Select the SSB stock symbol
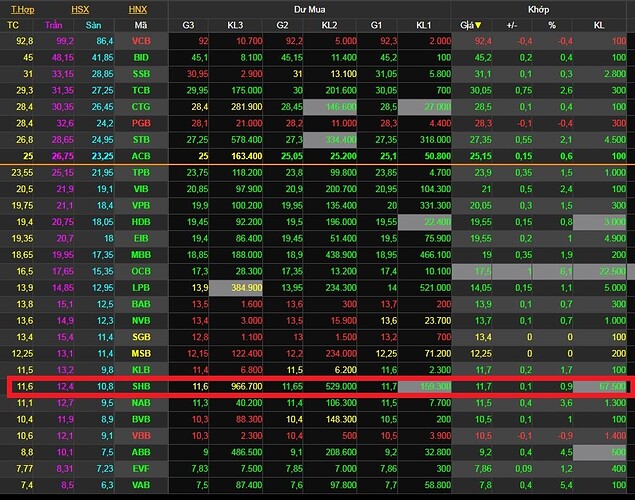 (x=141, y=74)
